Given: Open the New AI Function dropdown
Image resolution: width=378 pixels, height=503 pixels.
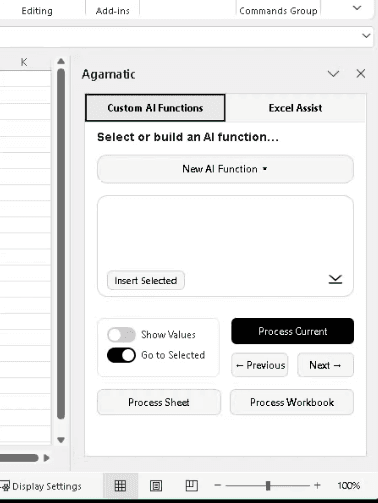Looking at the screenshot, I should point(225,169).
